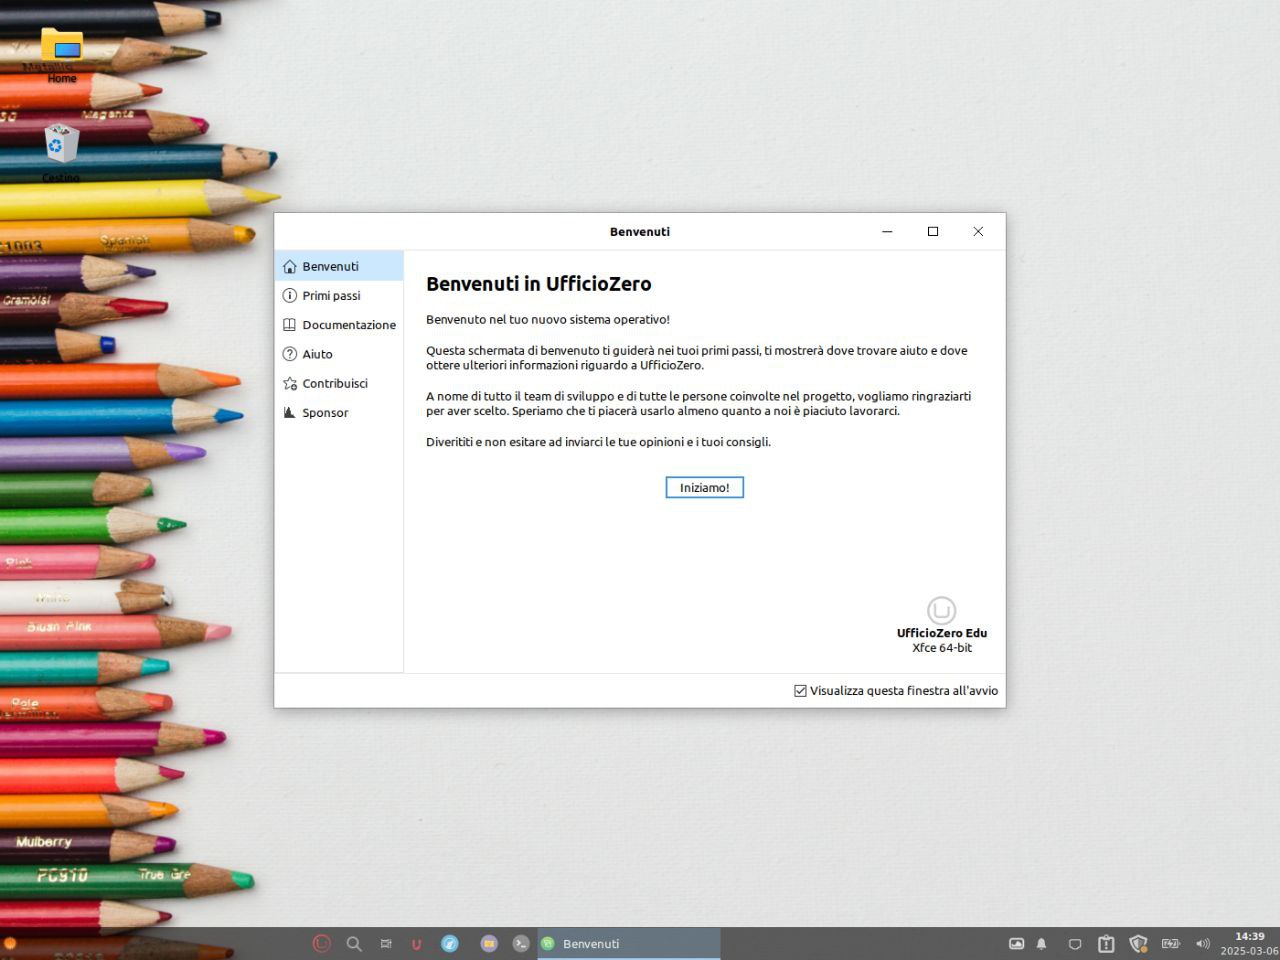Click the notification bell tray icon

(x=1041, y=943)
